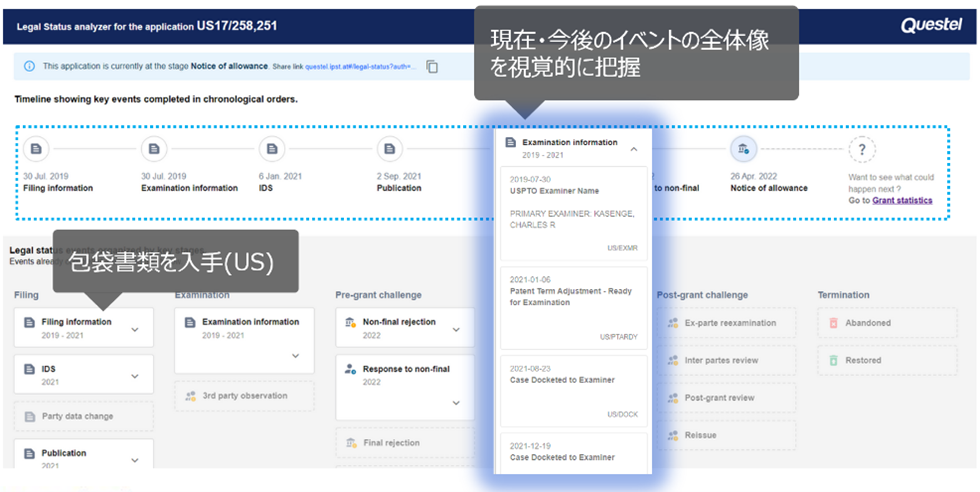Select the Post-grant review card
Image resolution: width=980 pixels, height=492 pixels.
coord(727,398)
